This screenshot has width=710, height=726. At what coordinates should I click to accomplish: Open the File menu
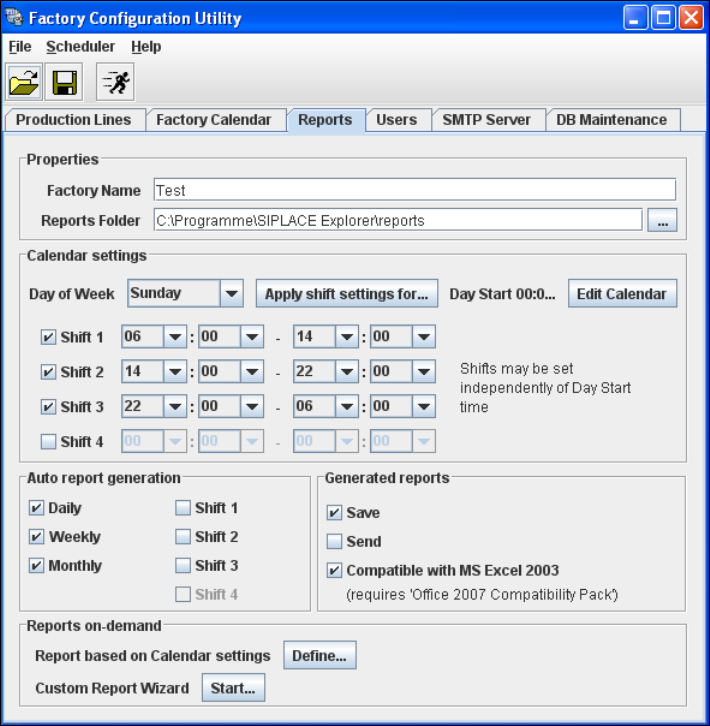[20, 47]
